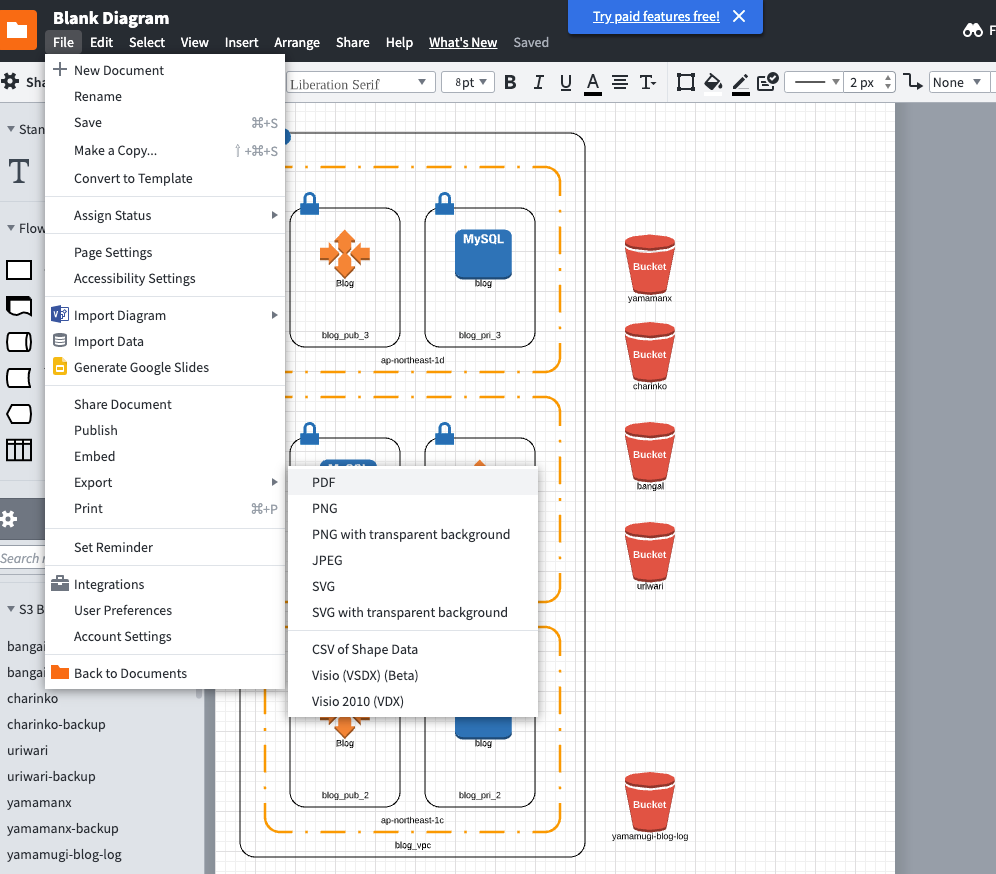Click the uriwari Bucket icon on canvas
996x874 pixels.
[x=650, y=551]
